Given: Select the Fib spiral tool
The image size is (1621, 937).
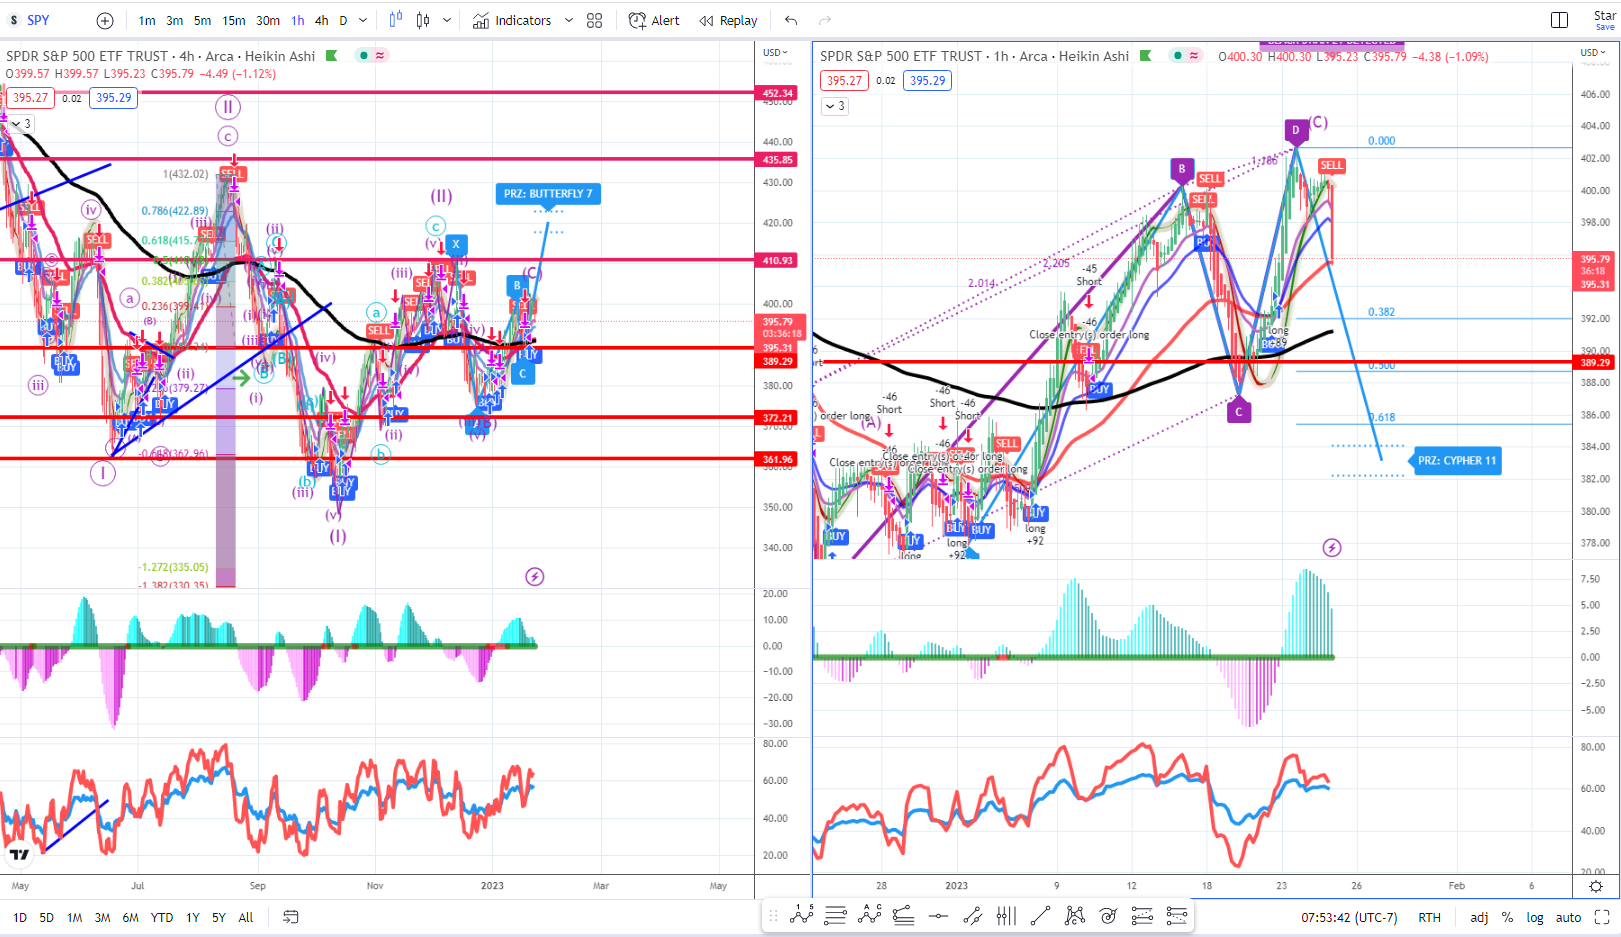Looking at the screenshot, I should pyautogui.click(x=1108, y=915).
